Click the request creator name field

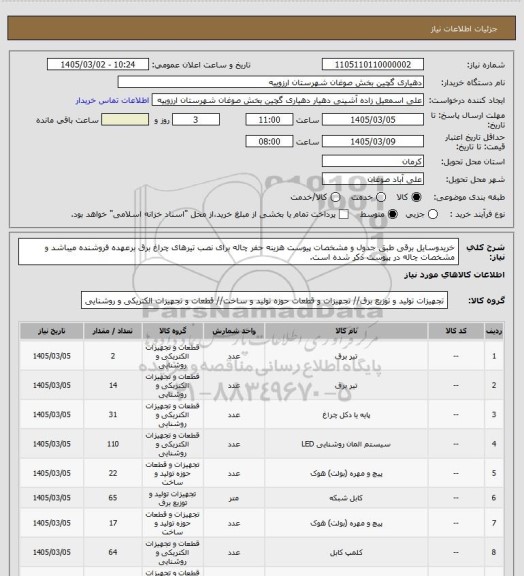coord(288,100)
